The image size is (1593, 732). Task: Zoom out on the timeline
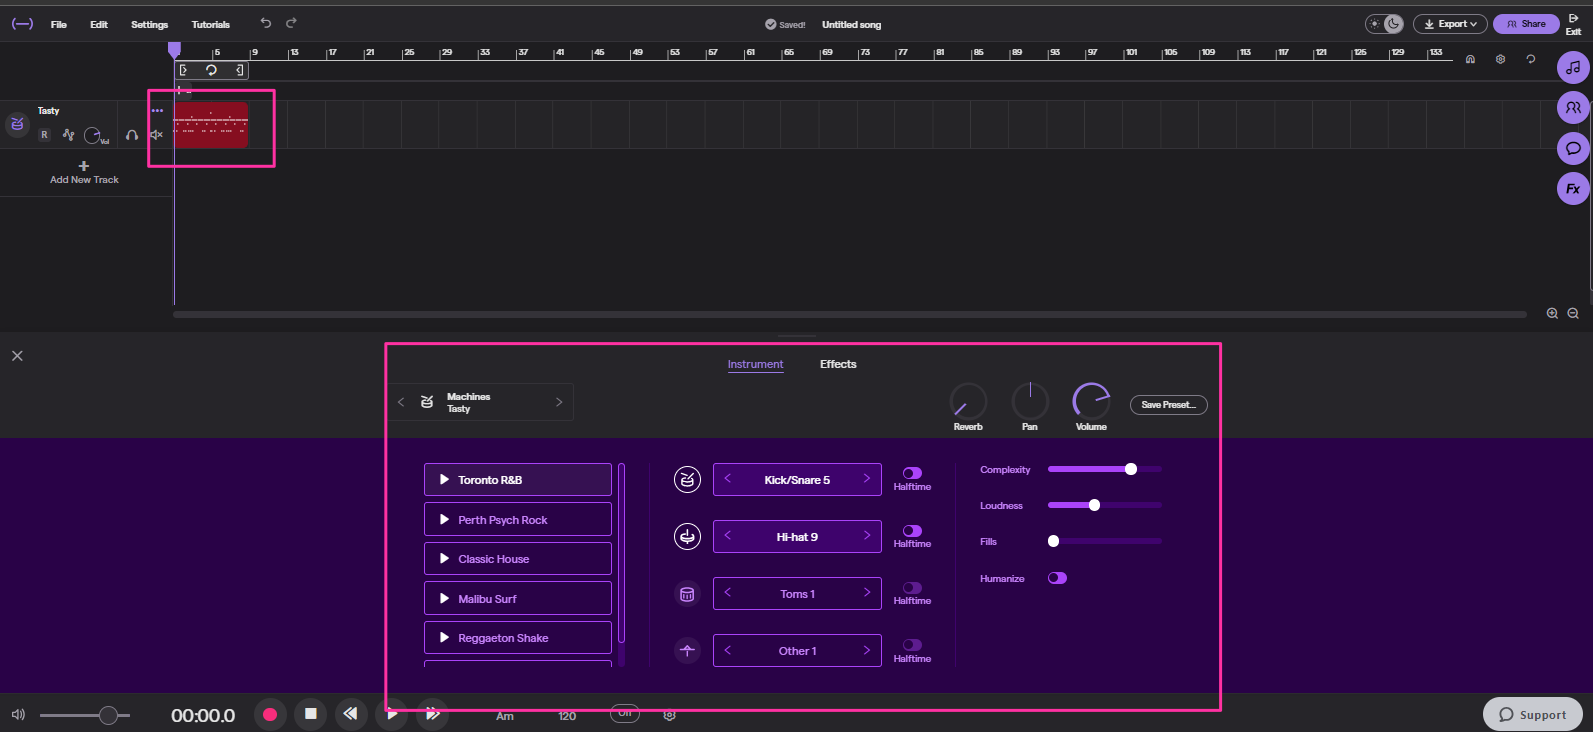coord(1573,313)
